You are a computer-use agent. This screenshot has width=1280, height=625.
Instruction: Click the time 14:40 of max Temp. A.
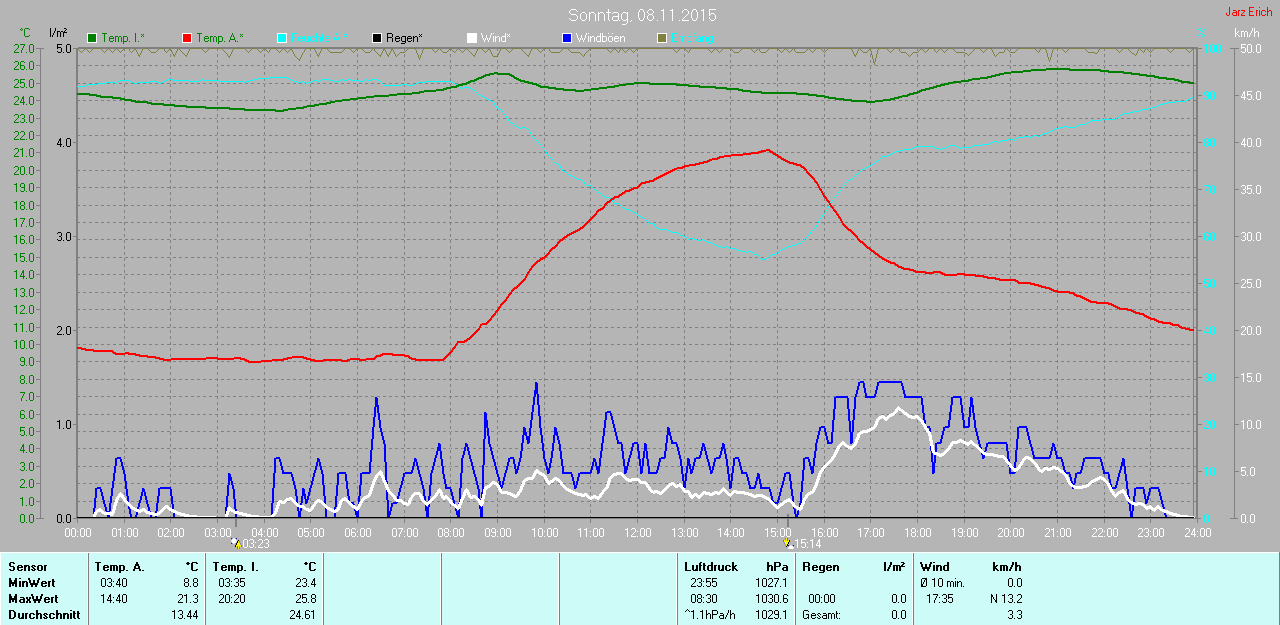[x=113, y=599]
